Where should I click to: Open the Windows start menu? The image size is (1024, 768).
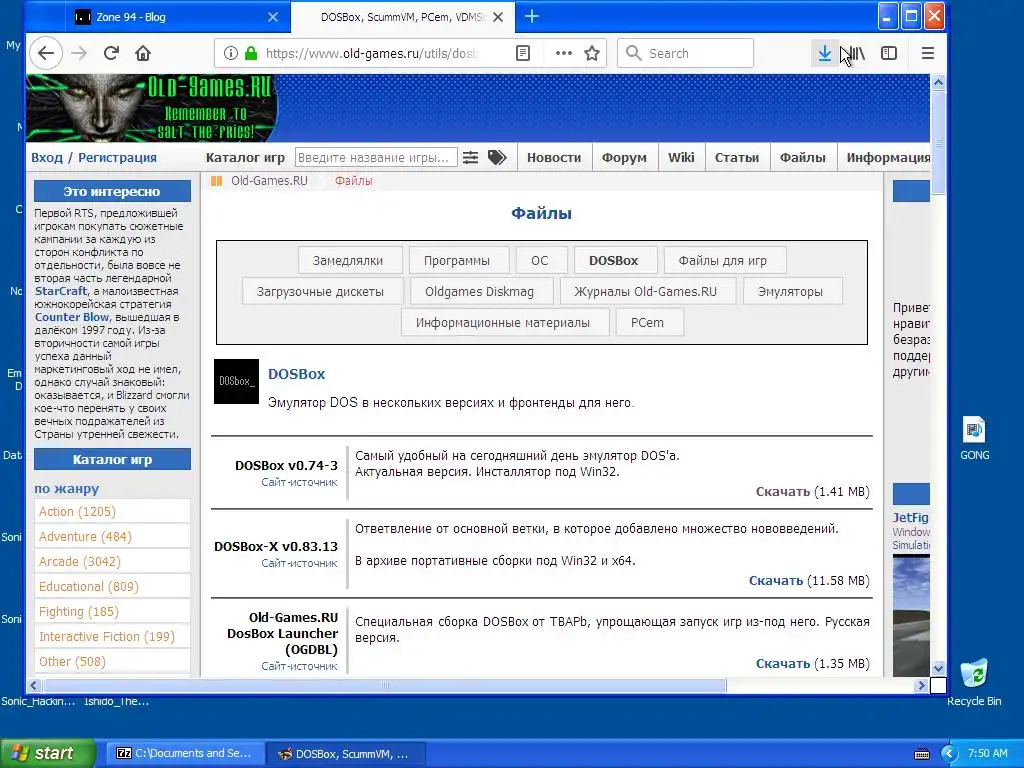(48, 753)
